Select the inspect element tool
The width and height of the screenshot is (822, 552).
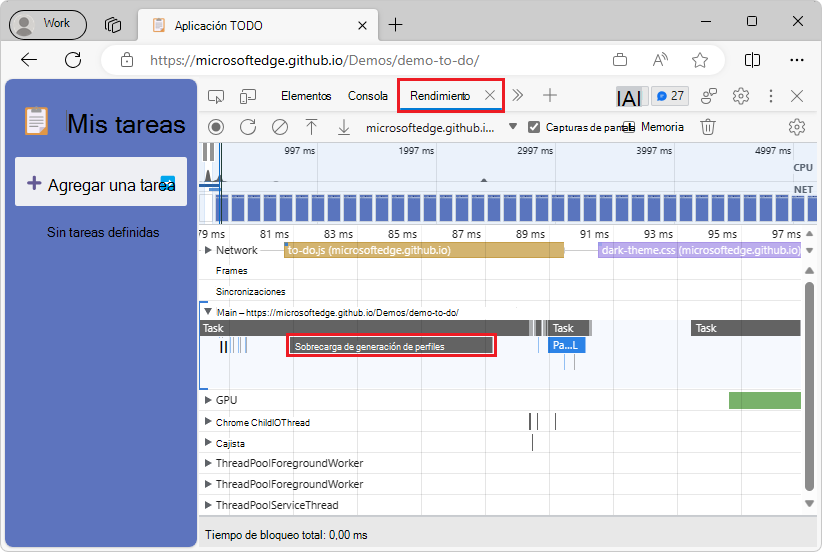coord(216,96)
